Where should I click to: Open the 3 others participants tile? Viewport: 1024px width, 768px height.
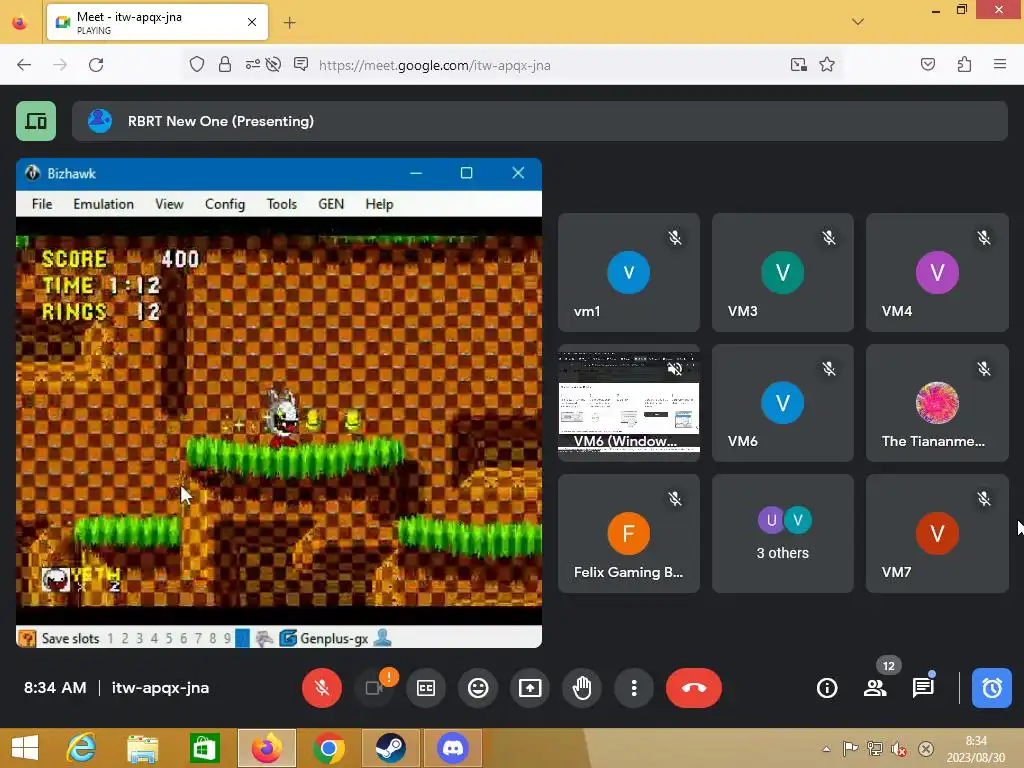click(x=782, y=534)
